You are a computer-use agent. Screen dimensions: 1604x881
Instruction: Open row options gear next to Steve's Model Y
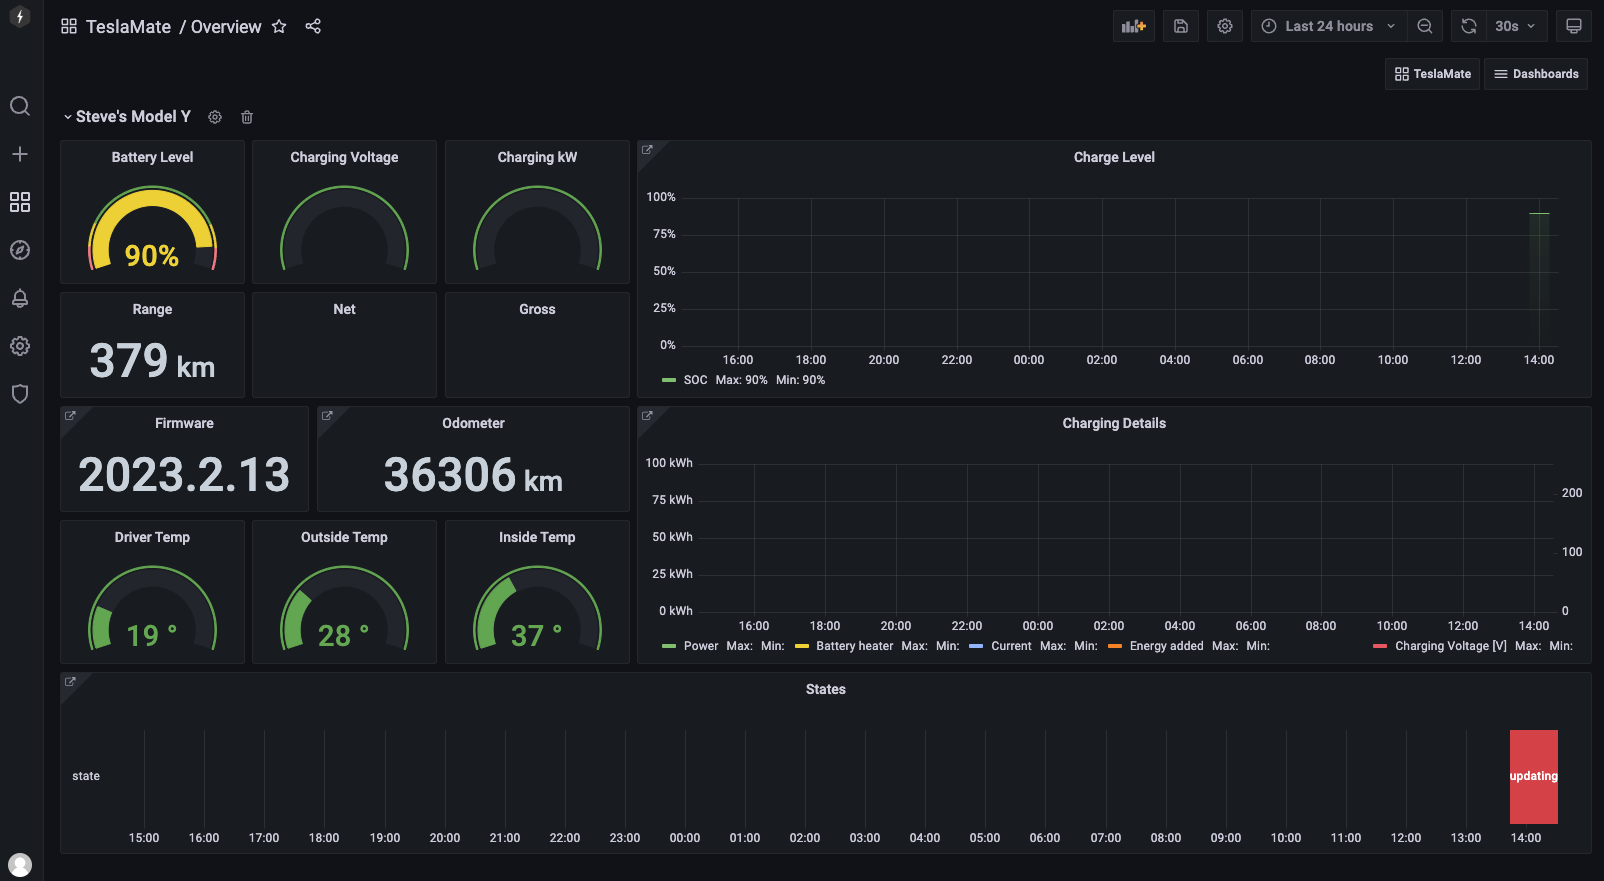pos(215,117)
